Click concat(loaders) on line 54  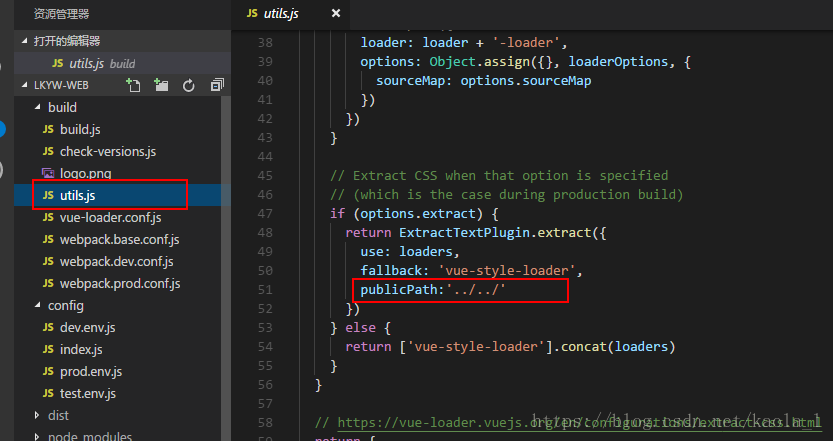(x=618, y=346)
